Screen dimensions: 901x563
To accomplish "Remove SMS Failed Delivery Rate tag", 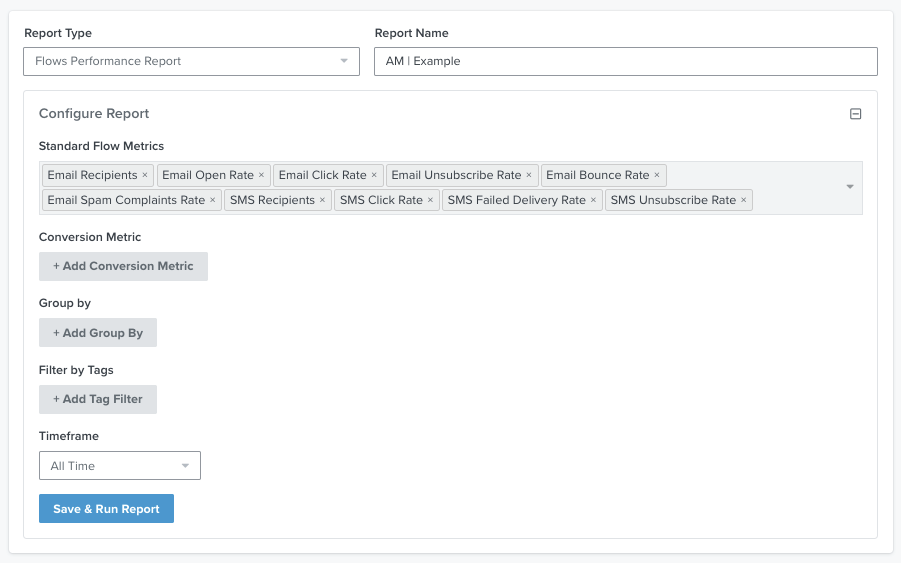I will pos(593,200).
